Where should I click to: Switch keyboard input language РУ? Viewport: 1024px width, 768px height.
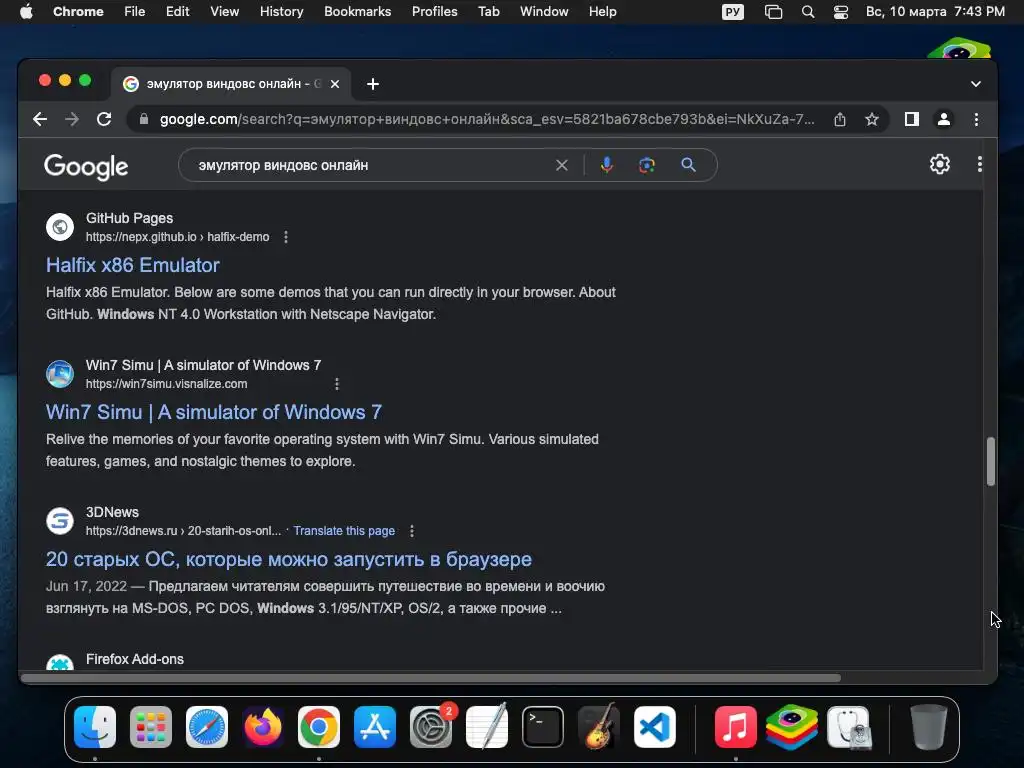733,12
